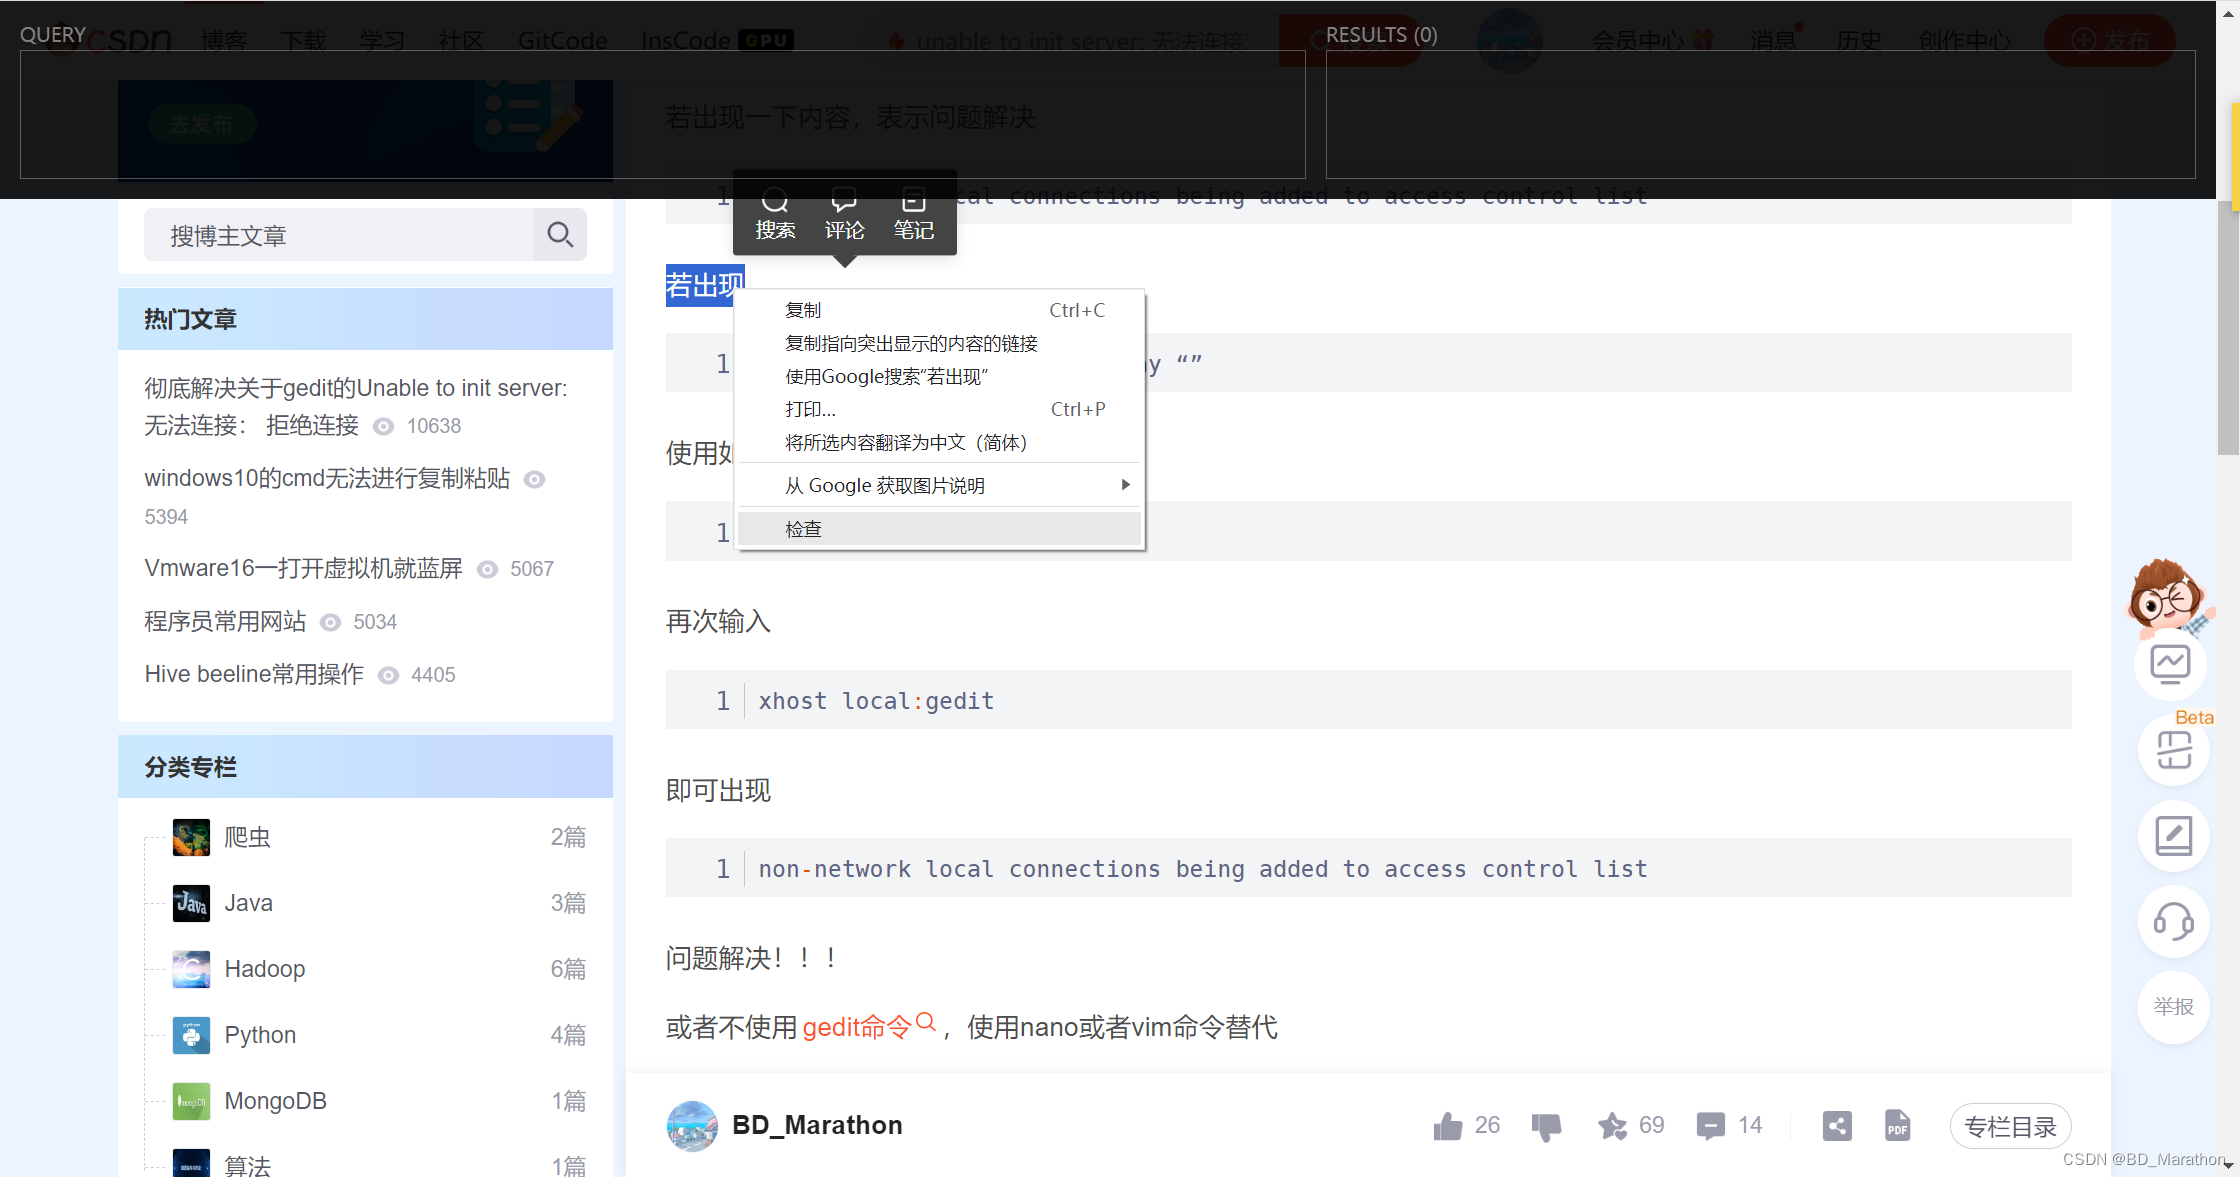Click the Beta layout sidebar icon

coord(2174,750)
